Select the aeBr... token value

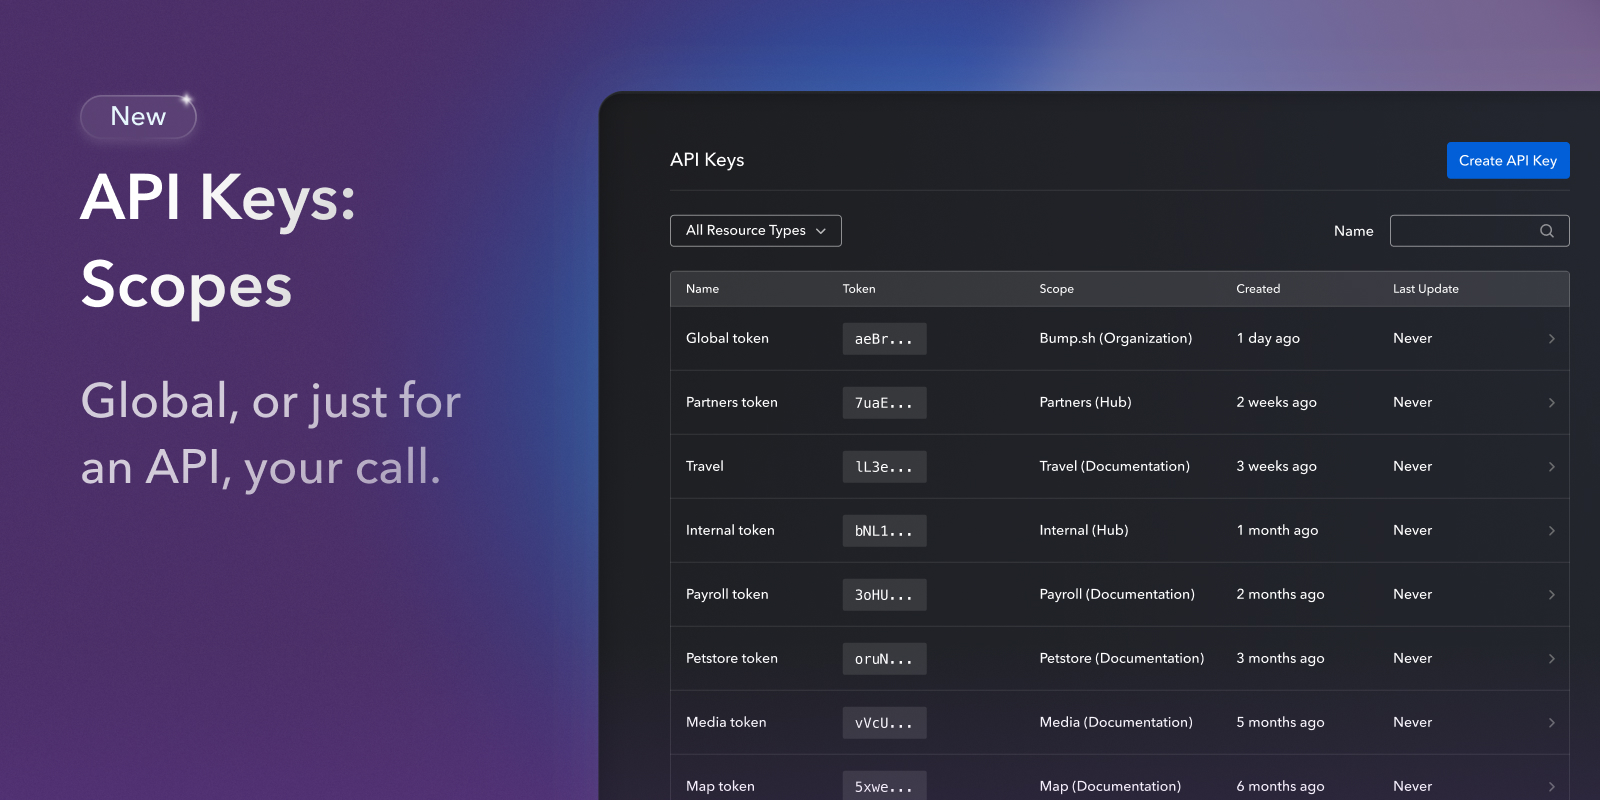click(884, 339)
